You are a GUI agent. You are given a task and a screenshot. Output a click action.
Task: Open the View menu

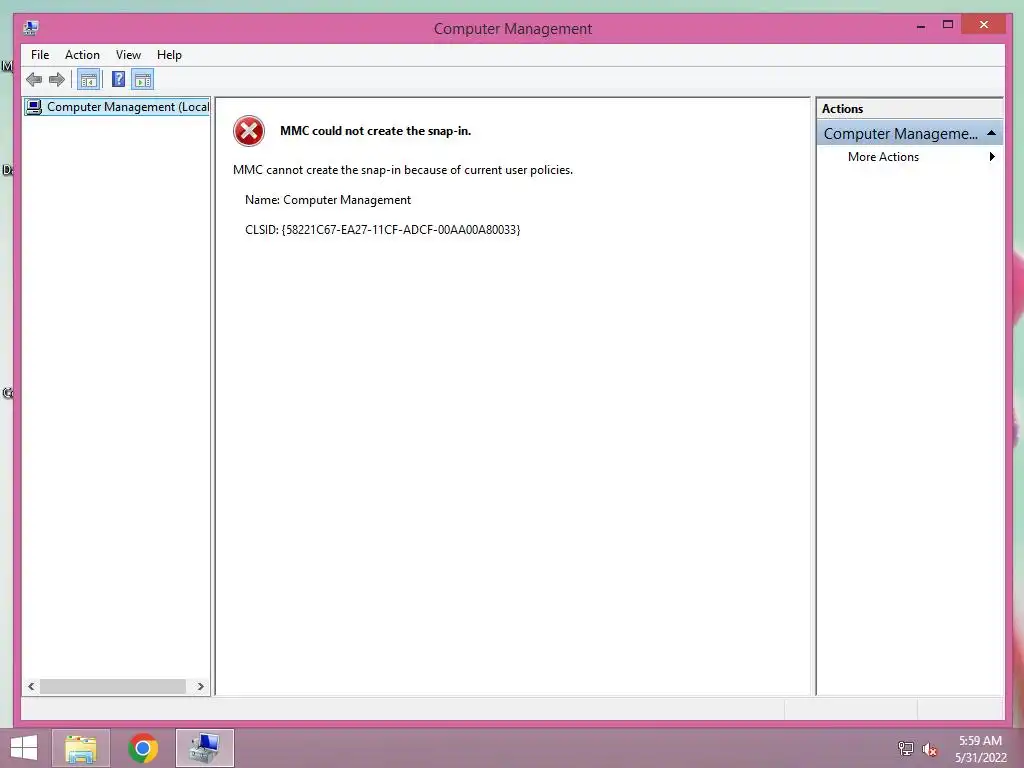(128, 55)
